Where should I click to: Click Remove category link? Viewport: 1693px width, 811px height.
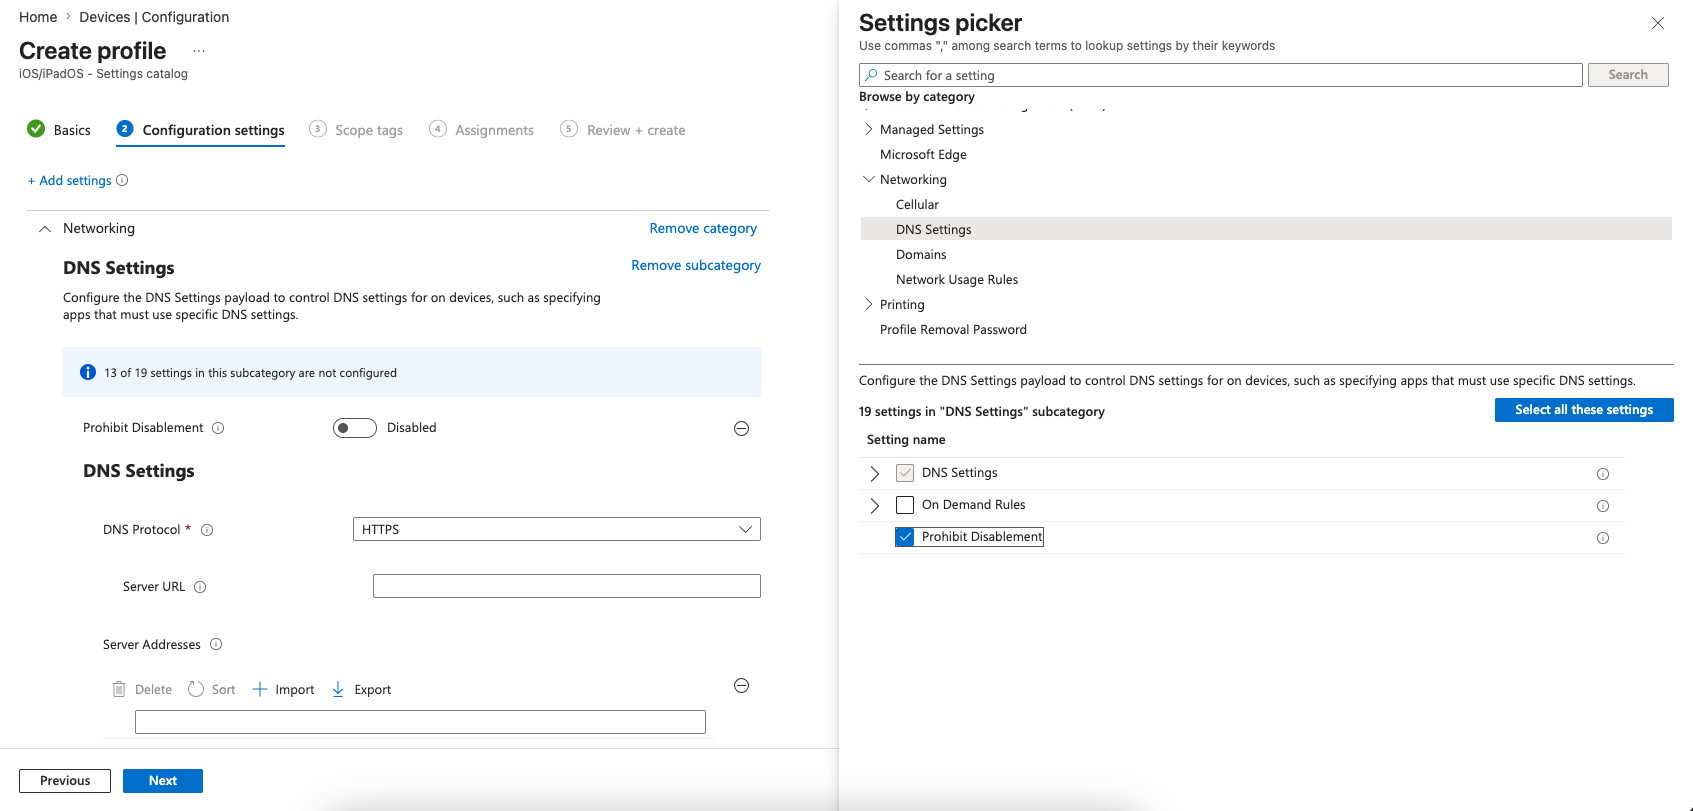tap(703, 228)
